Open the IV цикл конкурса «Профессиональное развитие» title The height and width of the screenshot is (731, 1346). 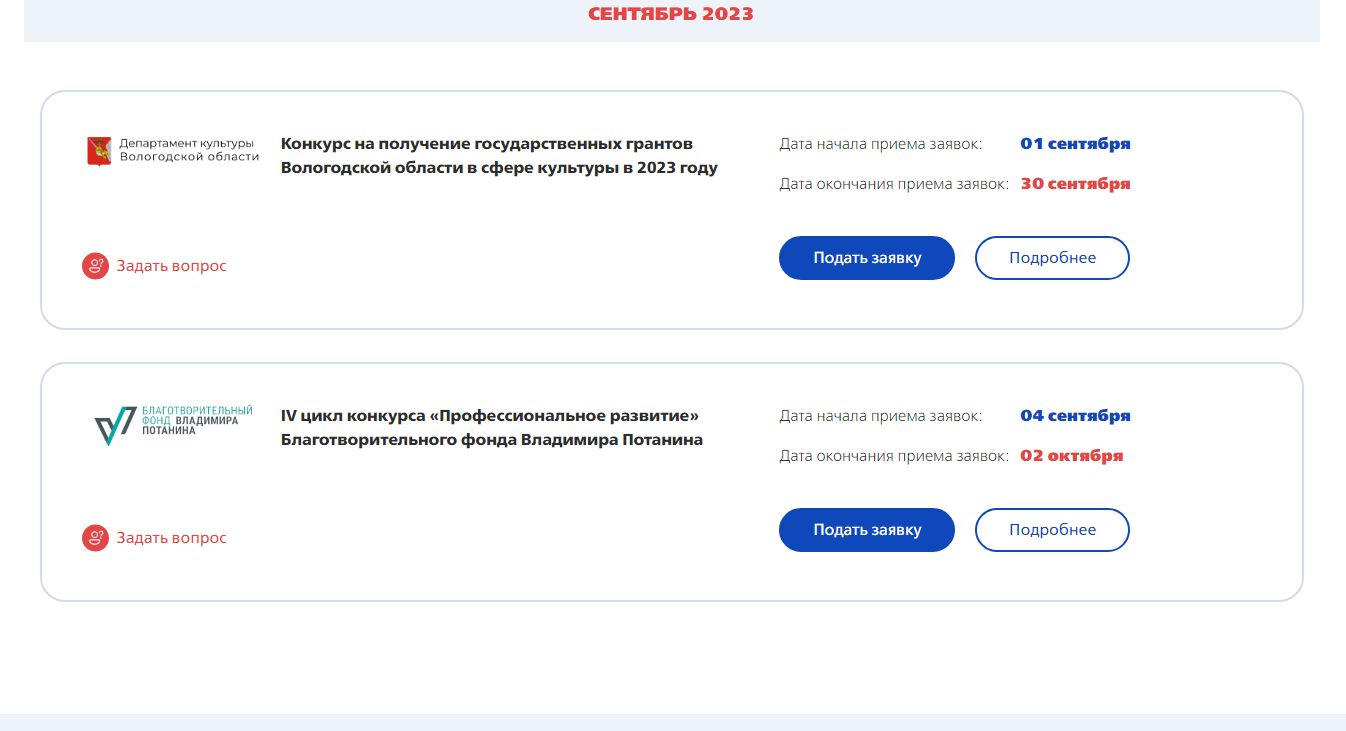coord(492,428)
